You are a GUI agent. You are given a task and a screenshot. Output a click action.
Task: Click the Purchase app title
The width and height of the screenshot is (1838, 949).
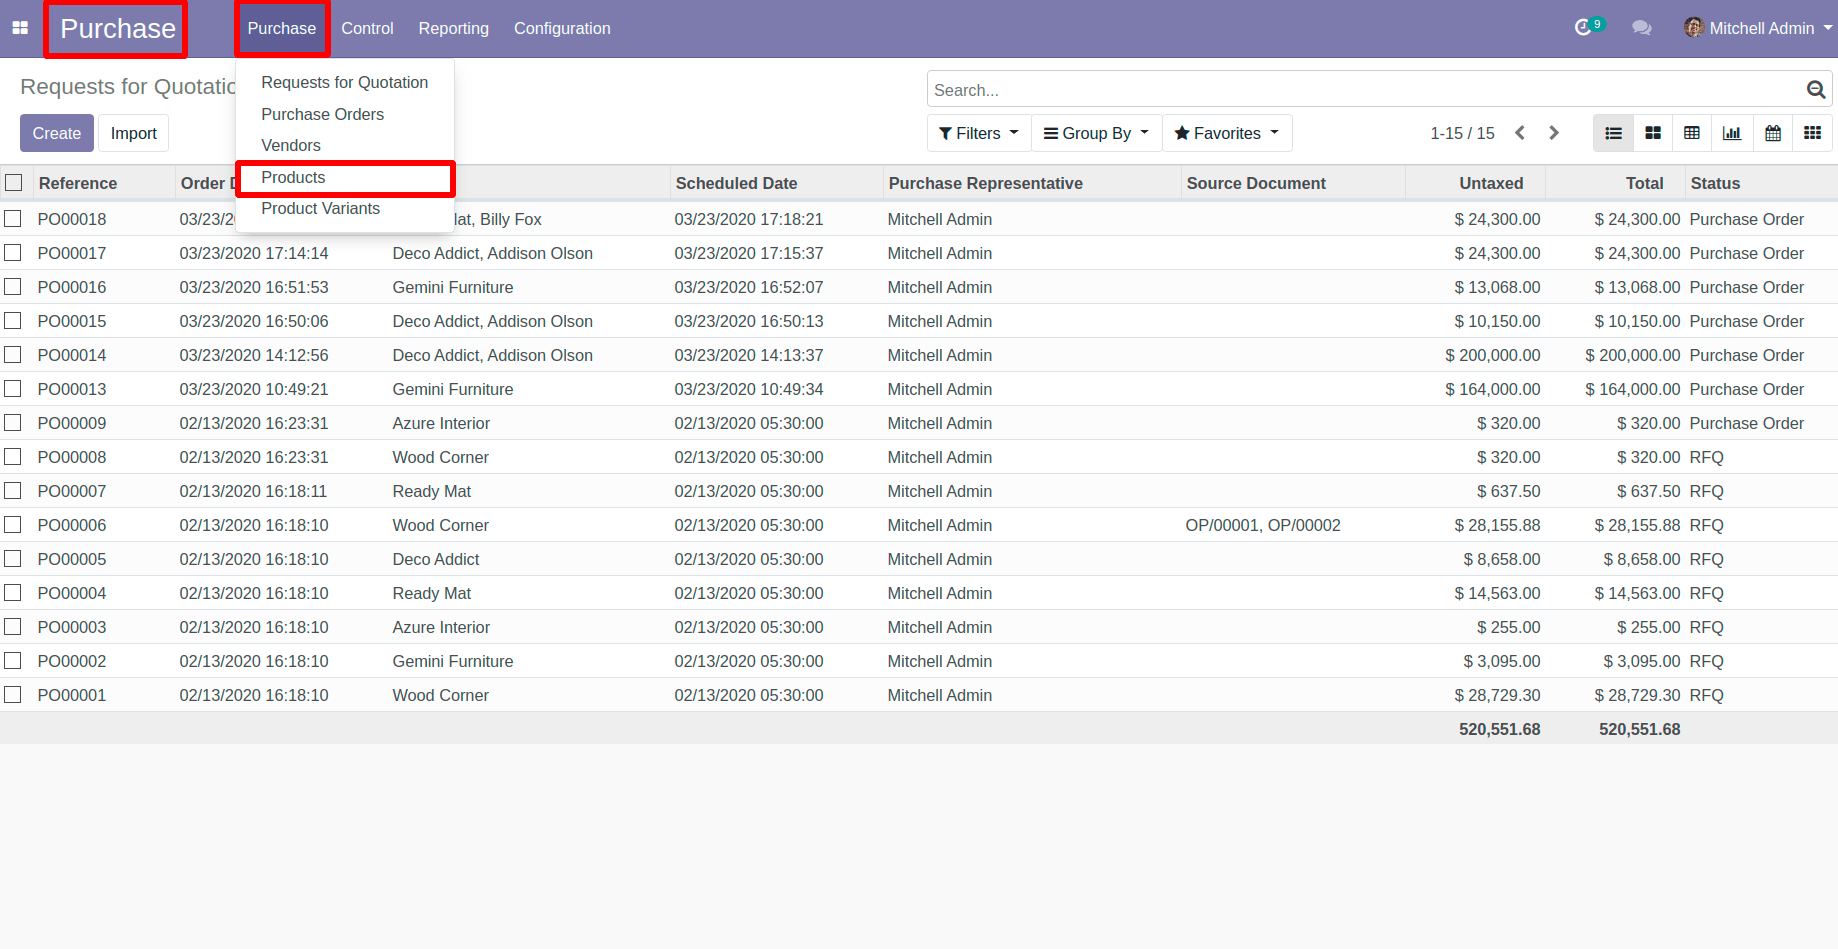(x=117, y=28)
